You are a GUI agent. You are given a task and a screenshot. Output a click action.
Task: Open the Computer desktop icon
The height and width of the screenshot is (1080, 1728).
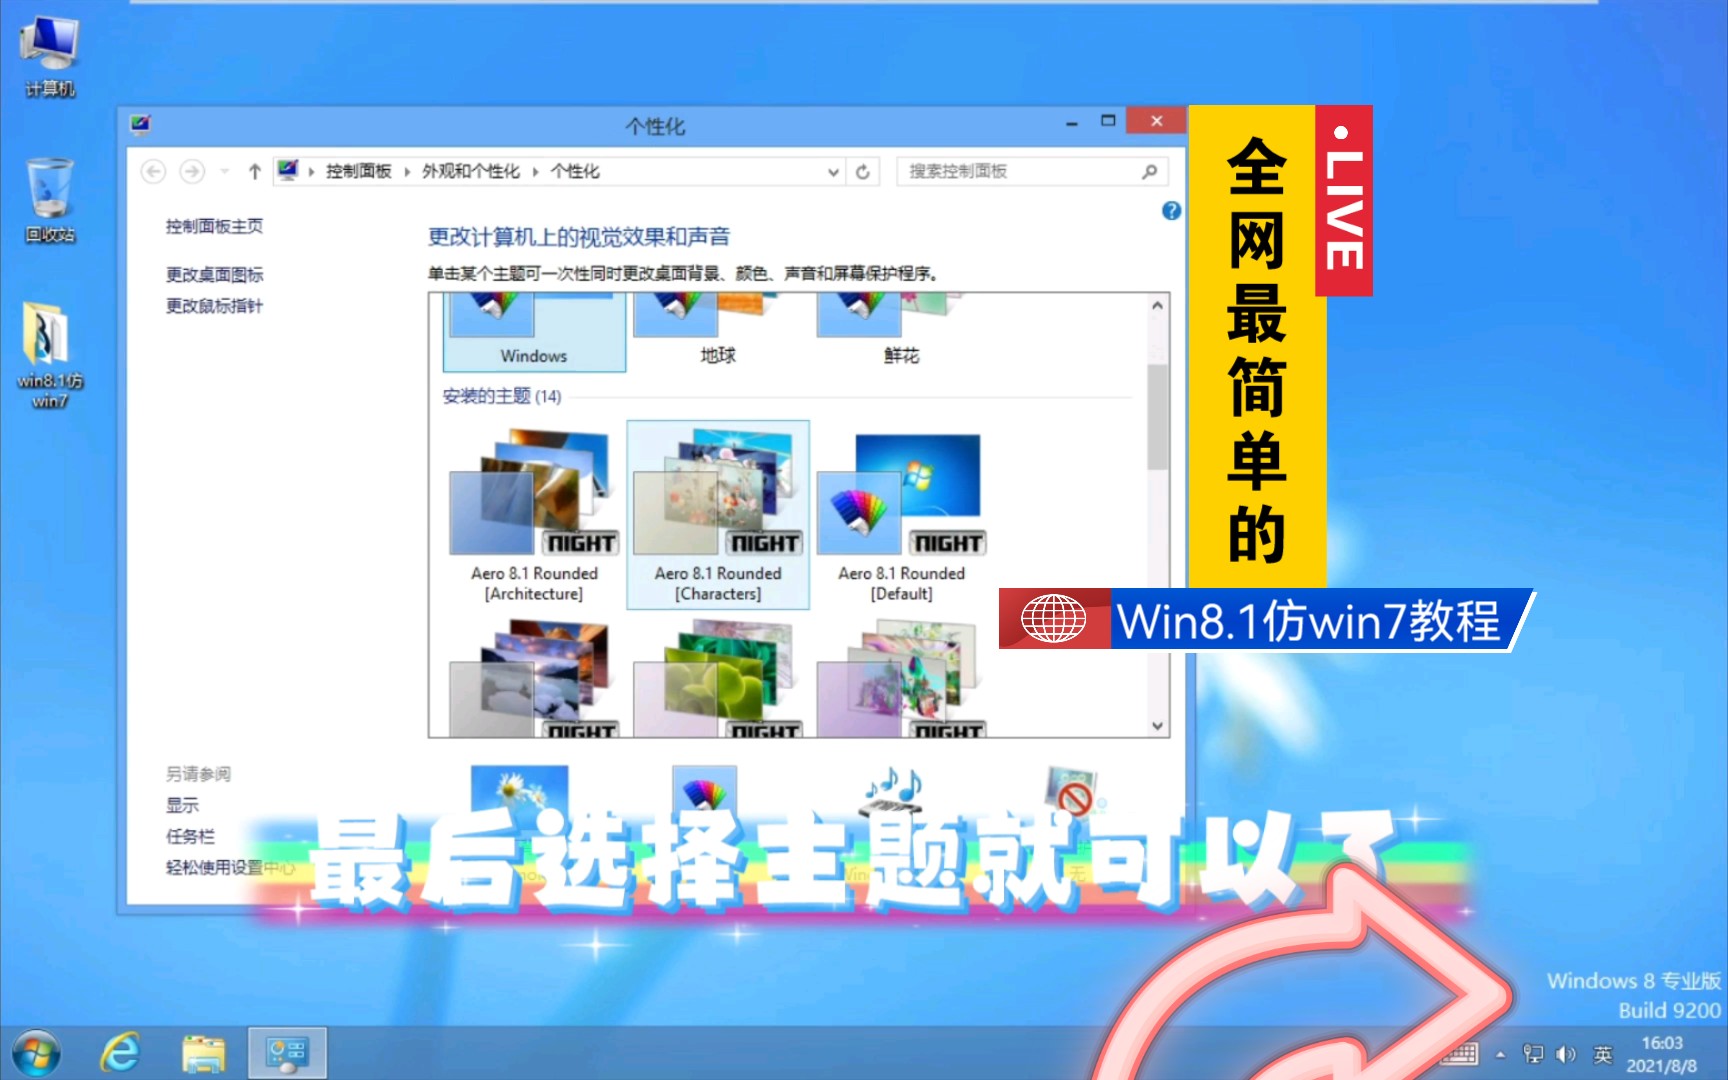pos(49,57)
